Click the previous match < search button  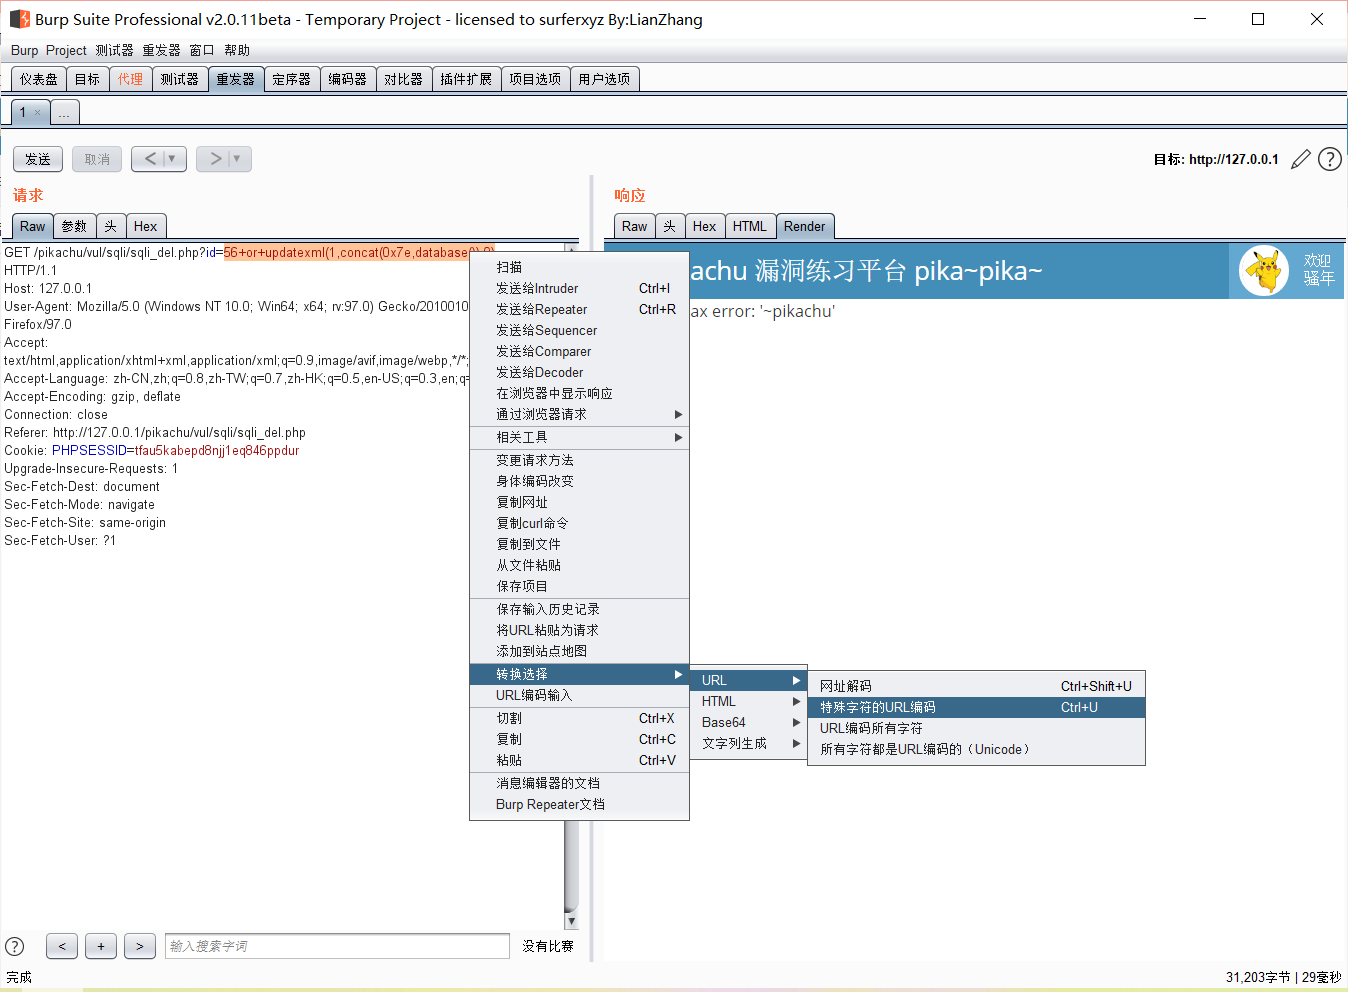tap(62, 946)
